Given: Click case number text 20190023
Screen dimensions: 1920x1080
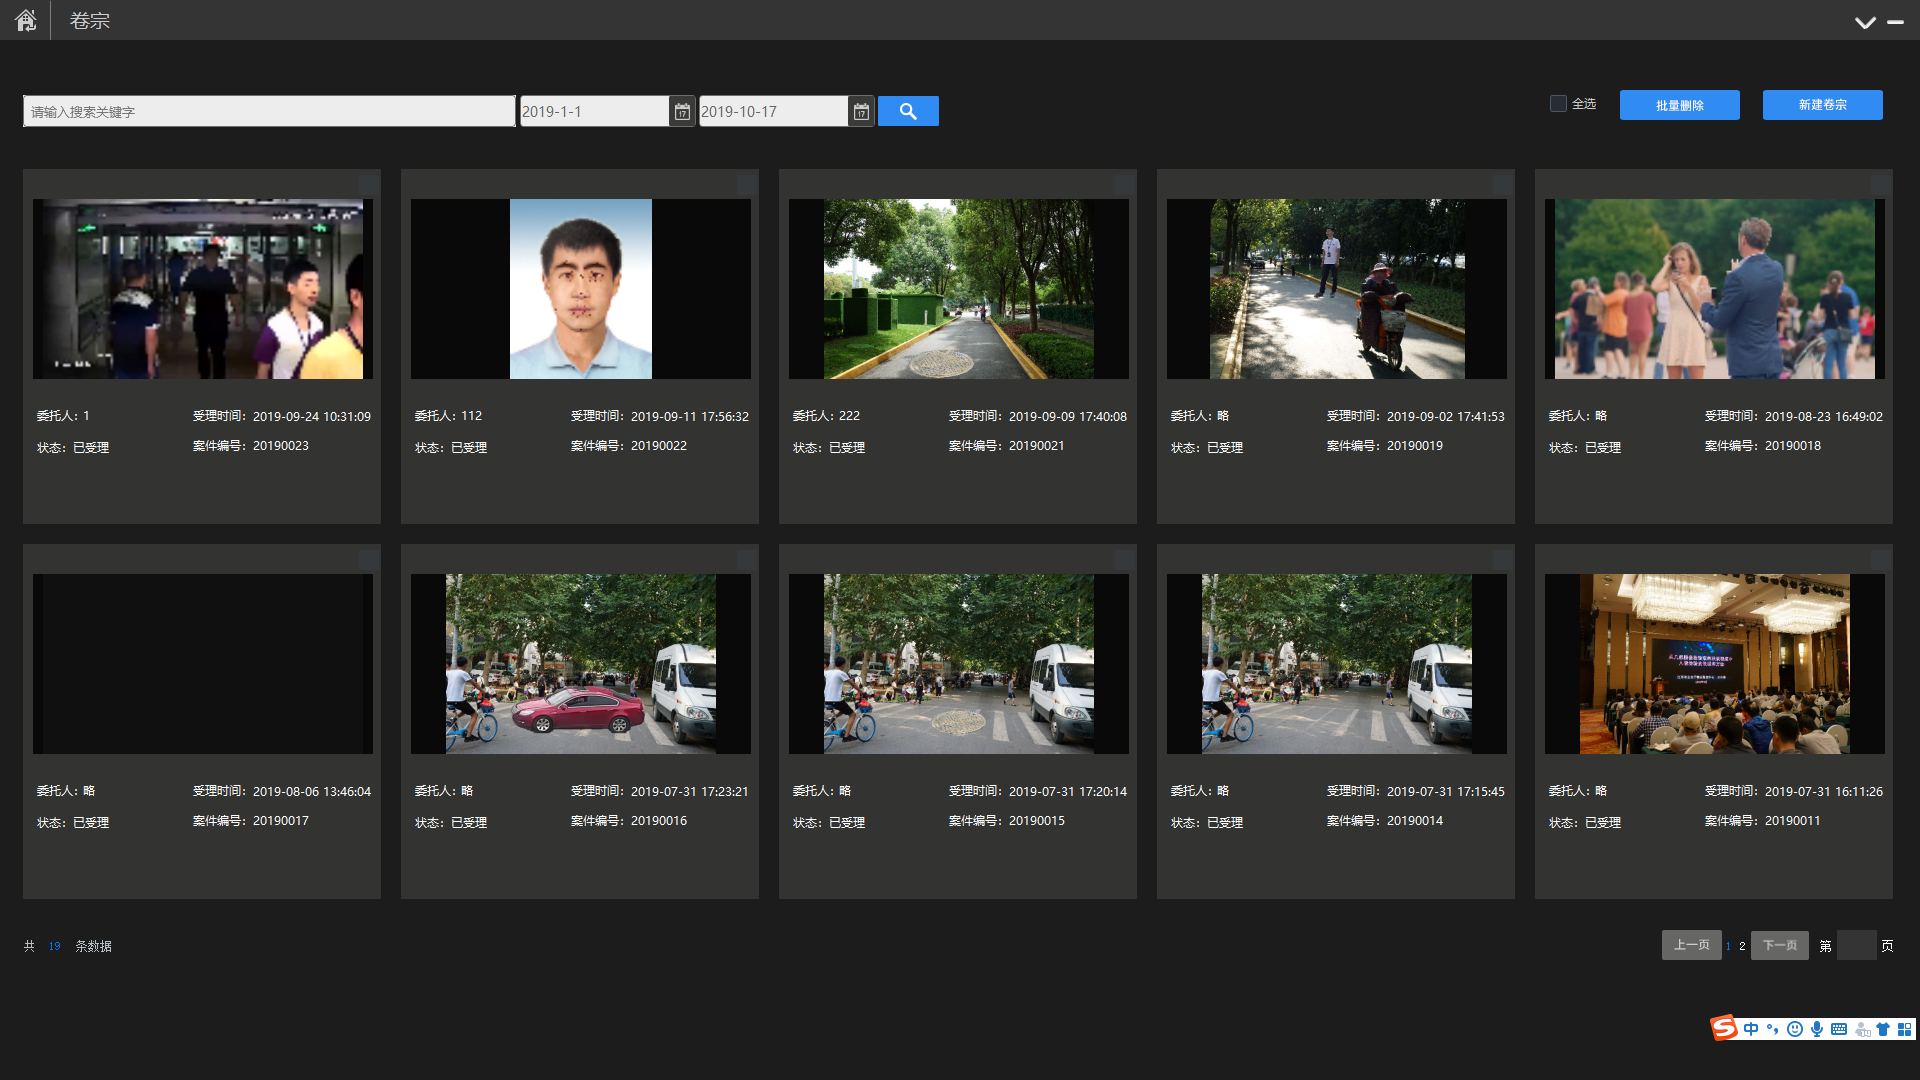Looking at the screenshot, I should click(281, 446).
